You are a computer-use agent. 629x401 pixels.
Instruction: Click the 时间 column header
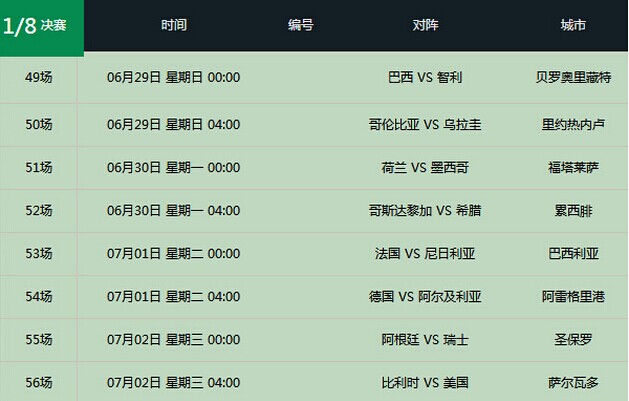pyautogui.click(x=174, y=25)
